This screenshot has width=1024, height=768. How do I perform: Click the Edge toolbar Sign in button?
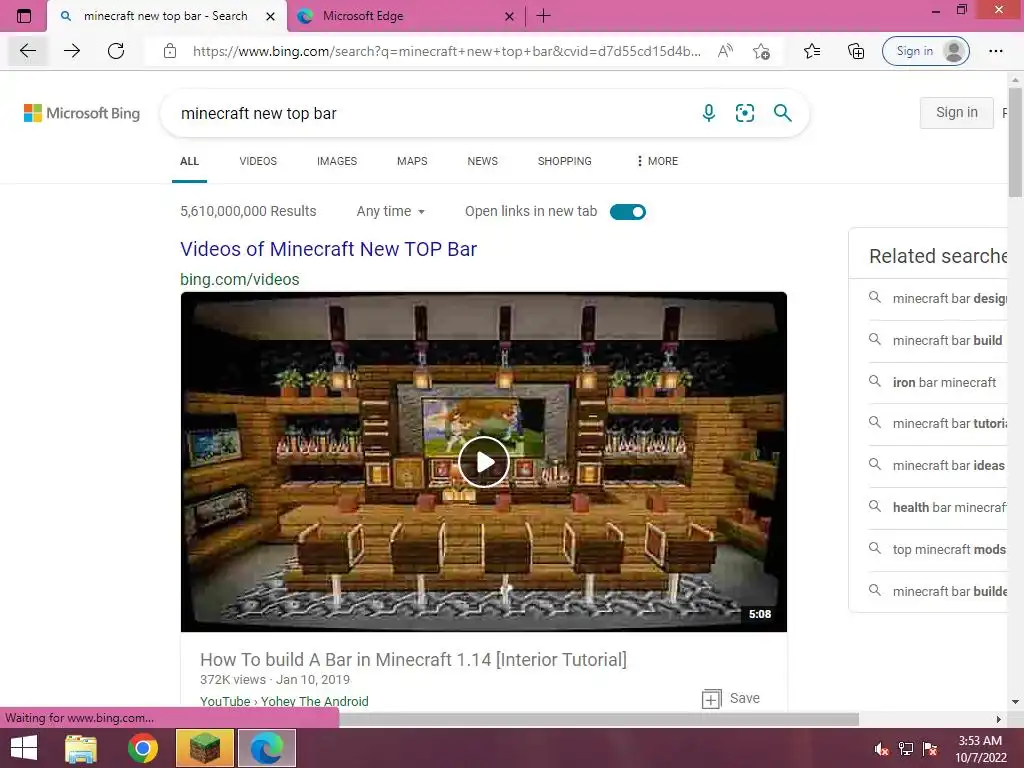pos(925,51)
